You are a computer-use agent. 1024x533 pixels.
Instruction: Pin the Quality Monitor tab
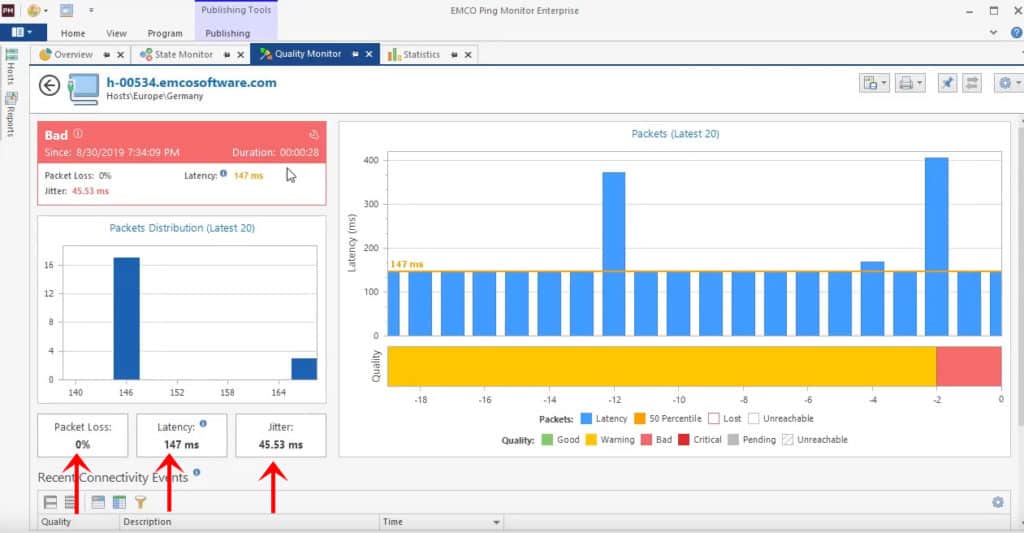[x=355, y=54]
